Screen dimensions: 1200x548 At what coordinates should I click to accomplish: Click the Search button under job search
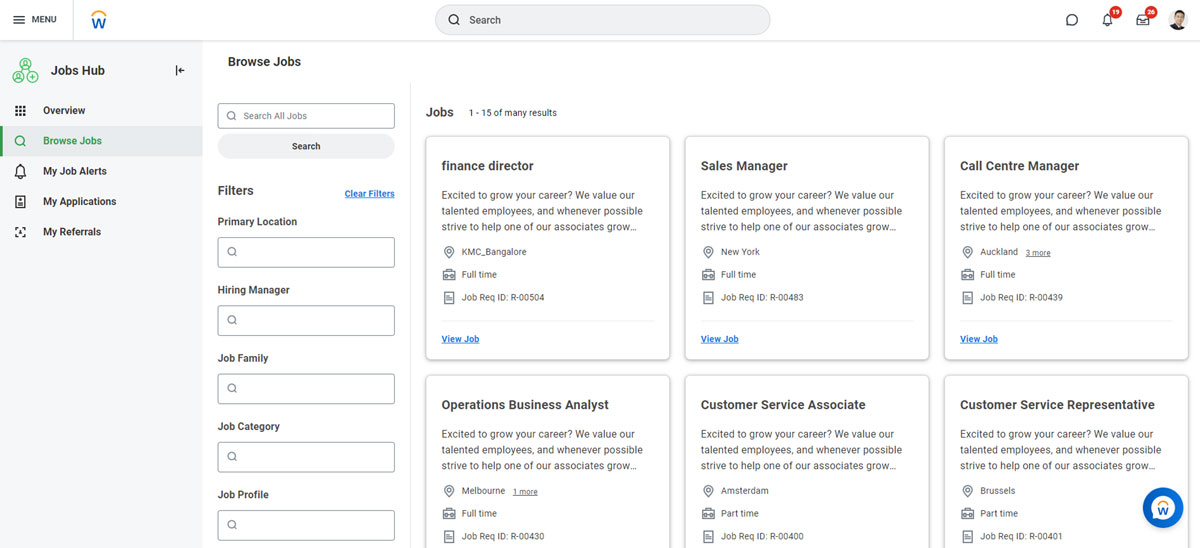pos(306,146)
